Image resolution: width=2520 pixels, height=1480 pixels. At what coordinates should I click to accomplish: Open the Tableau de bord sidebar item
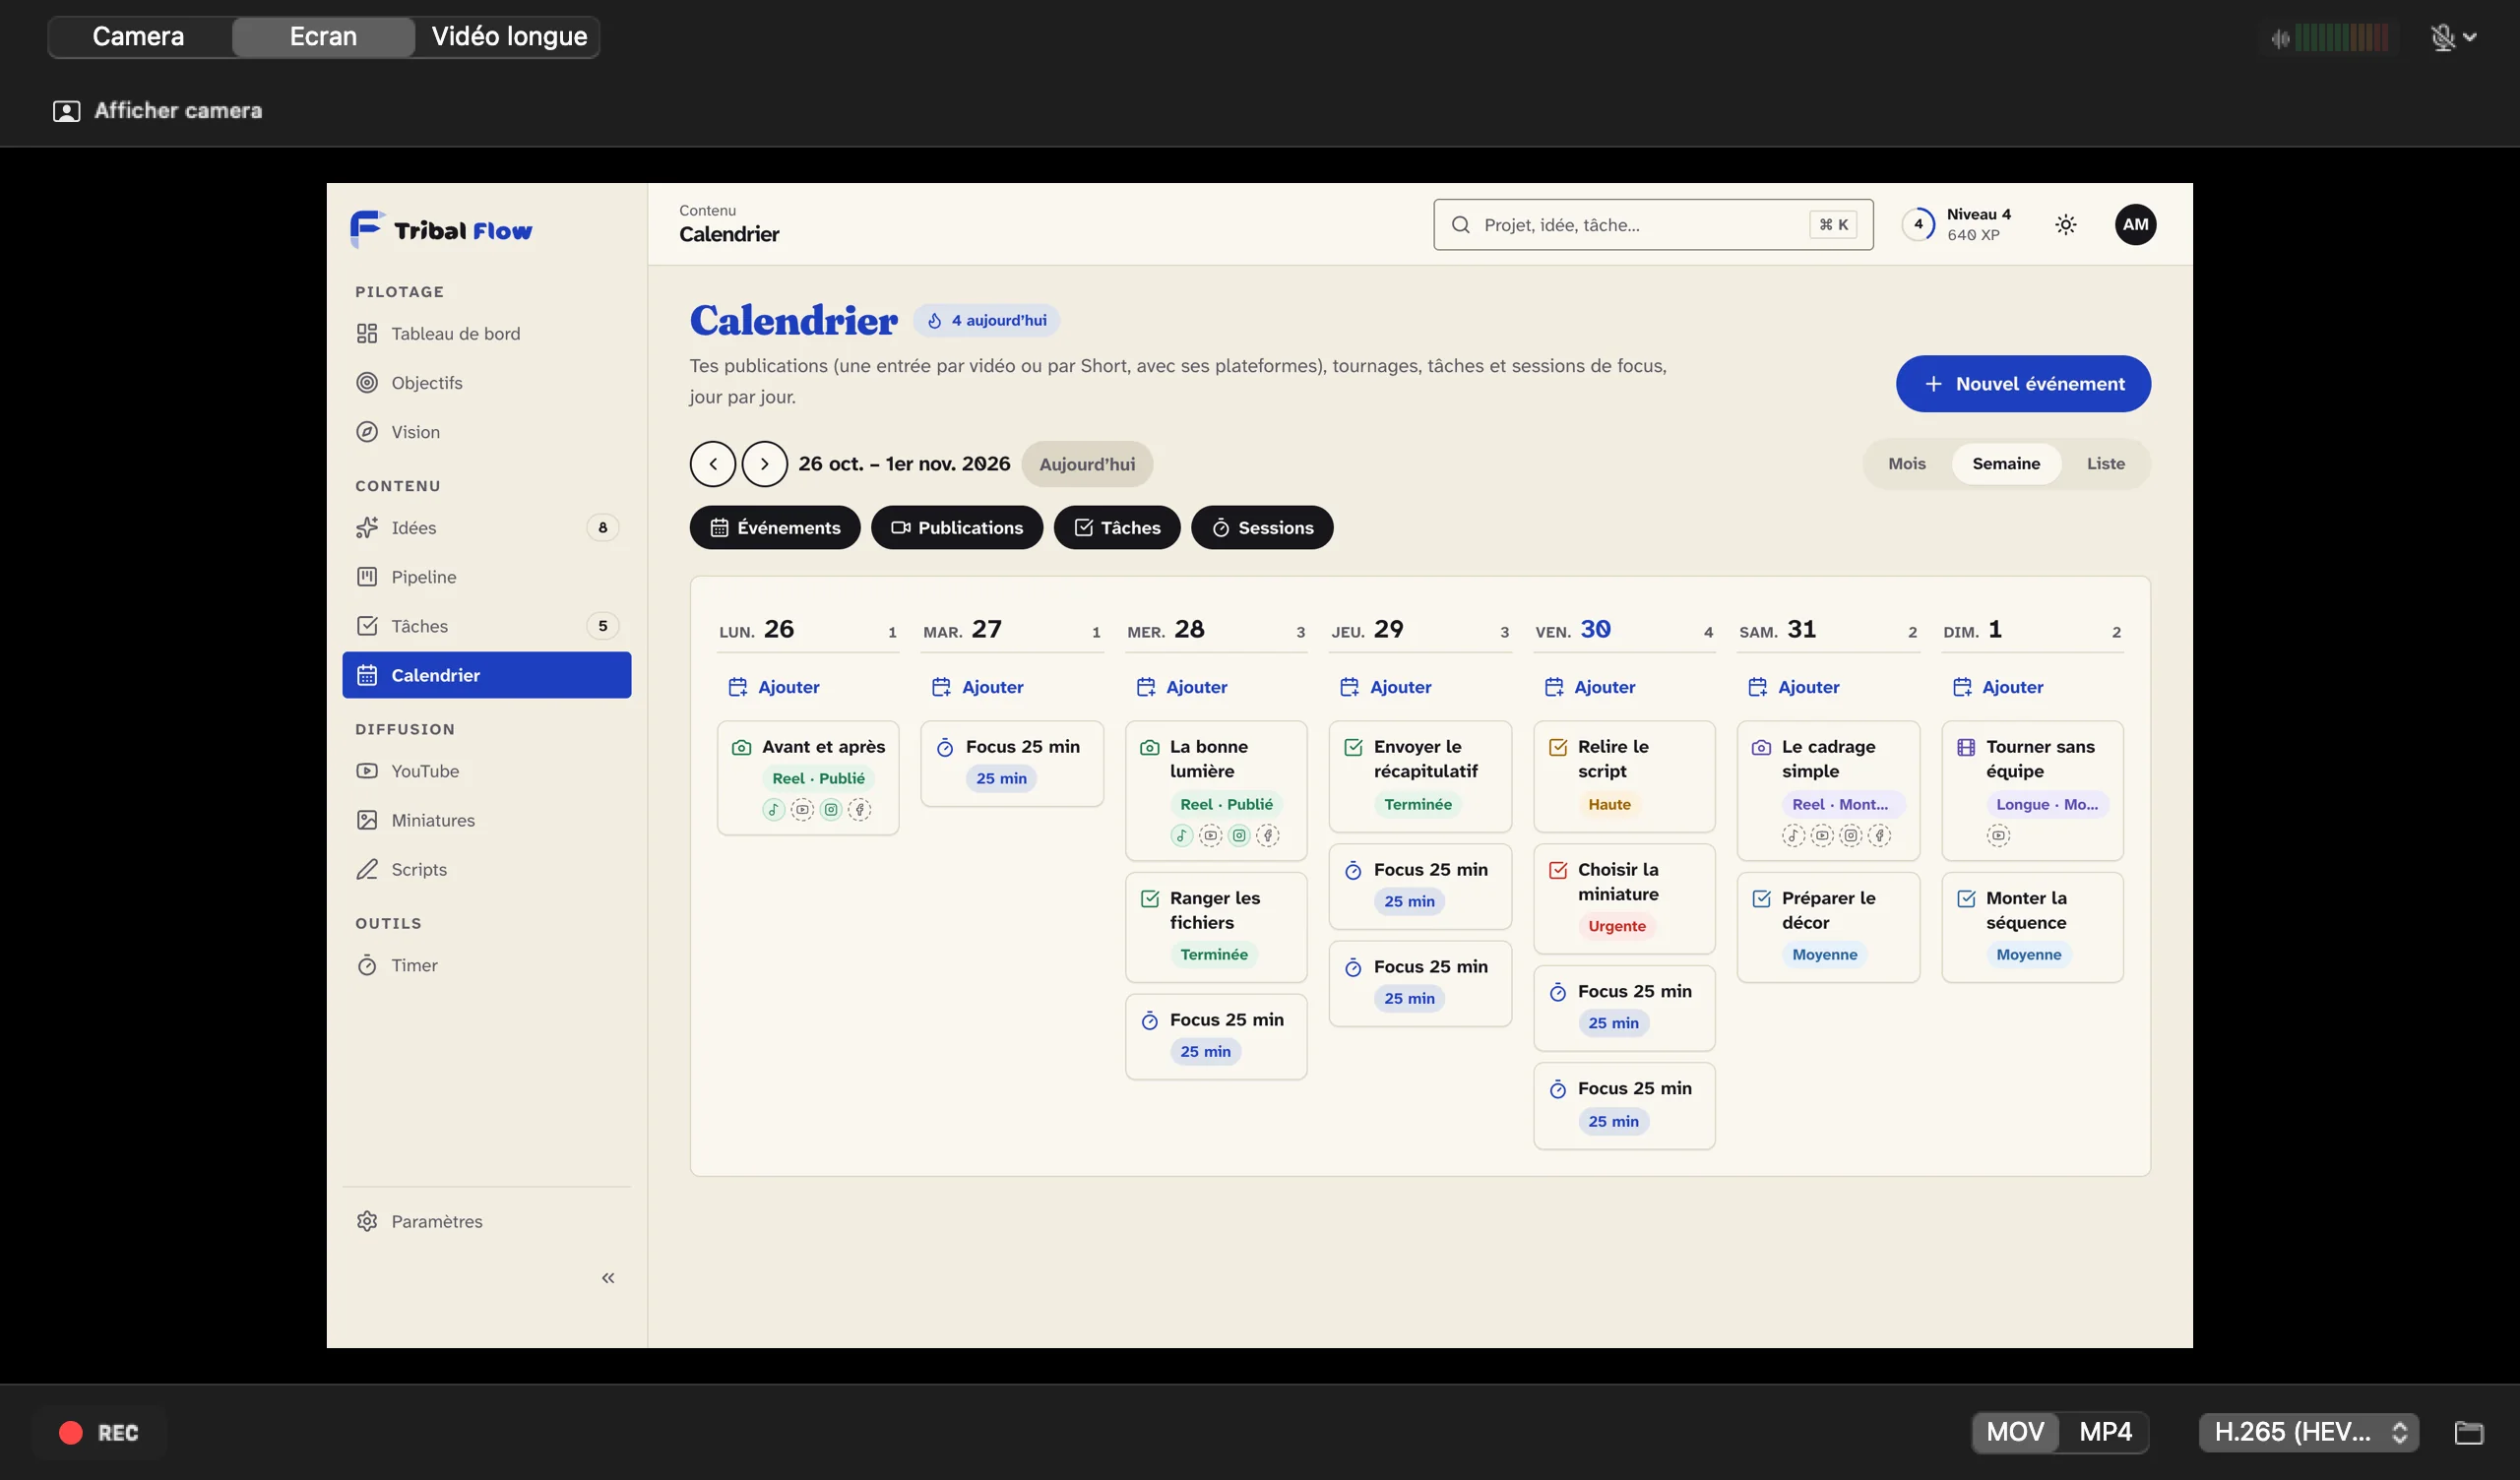(x=486, y=333)
